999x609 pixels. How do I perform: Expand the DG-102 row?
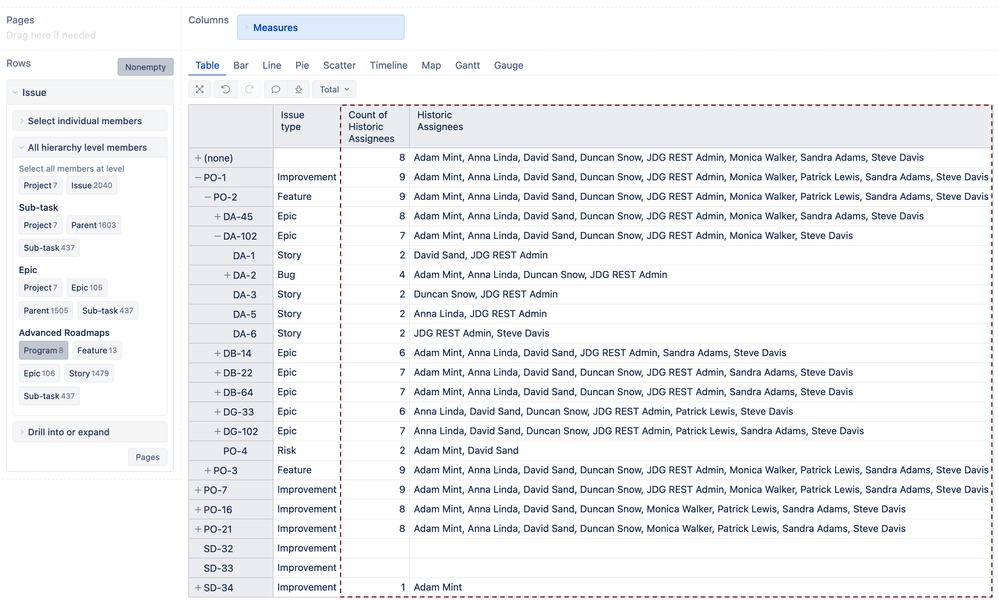(217, 431)
